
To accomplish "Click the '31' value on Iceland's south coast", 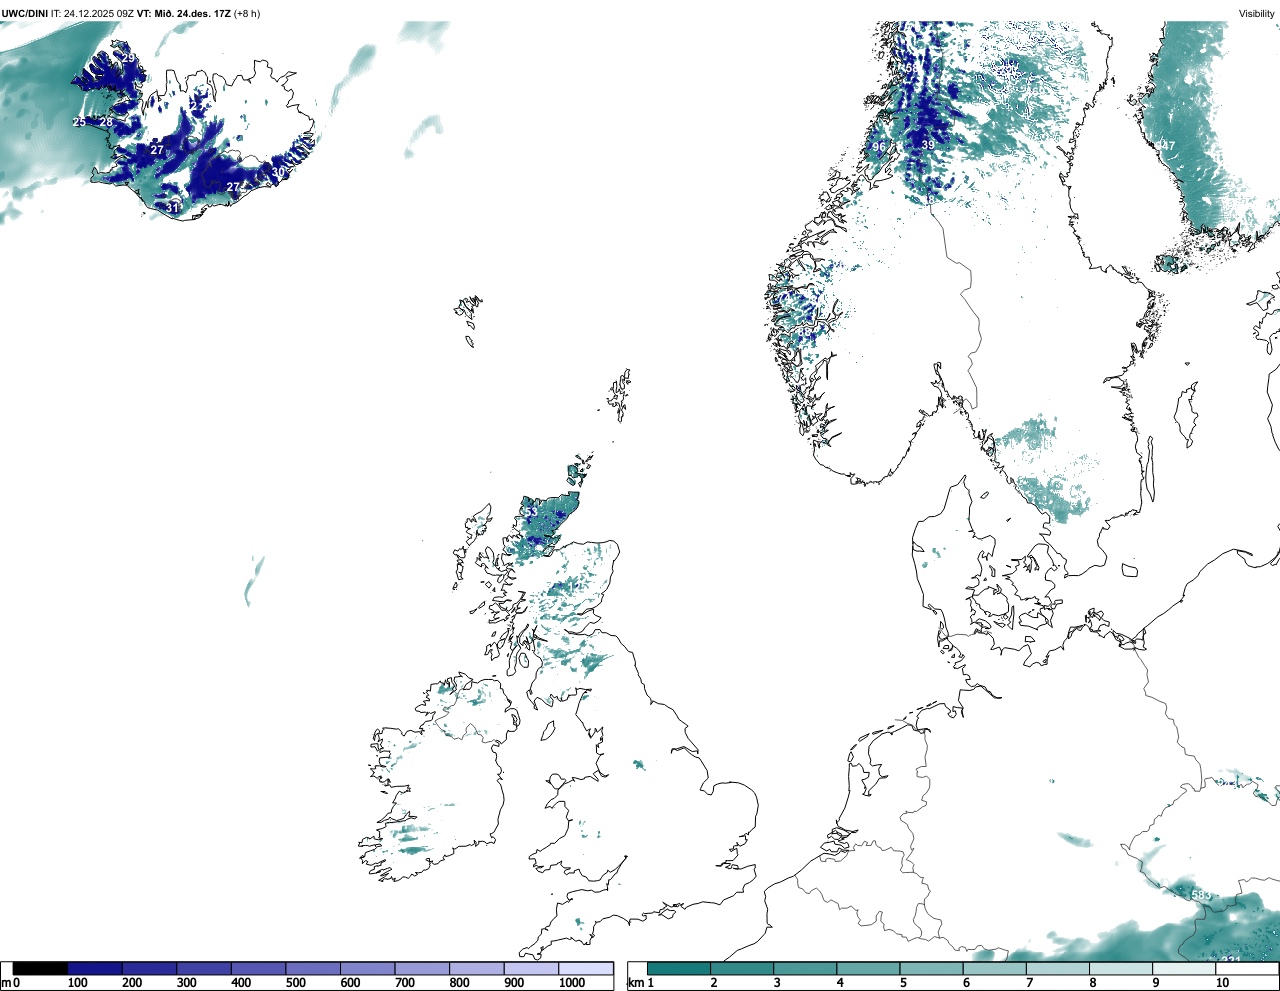I will [x=173, y=208].
